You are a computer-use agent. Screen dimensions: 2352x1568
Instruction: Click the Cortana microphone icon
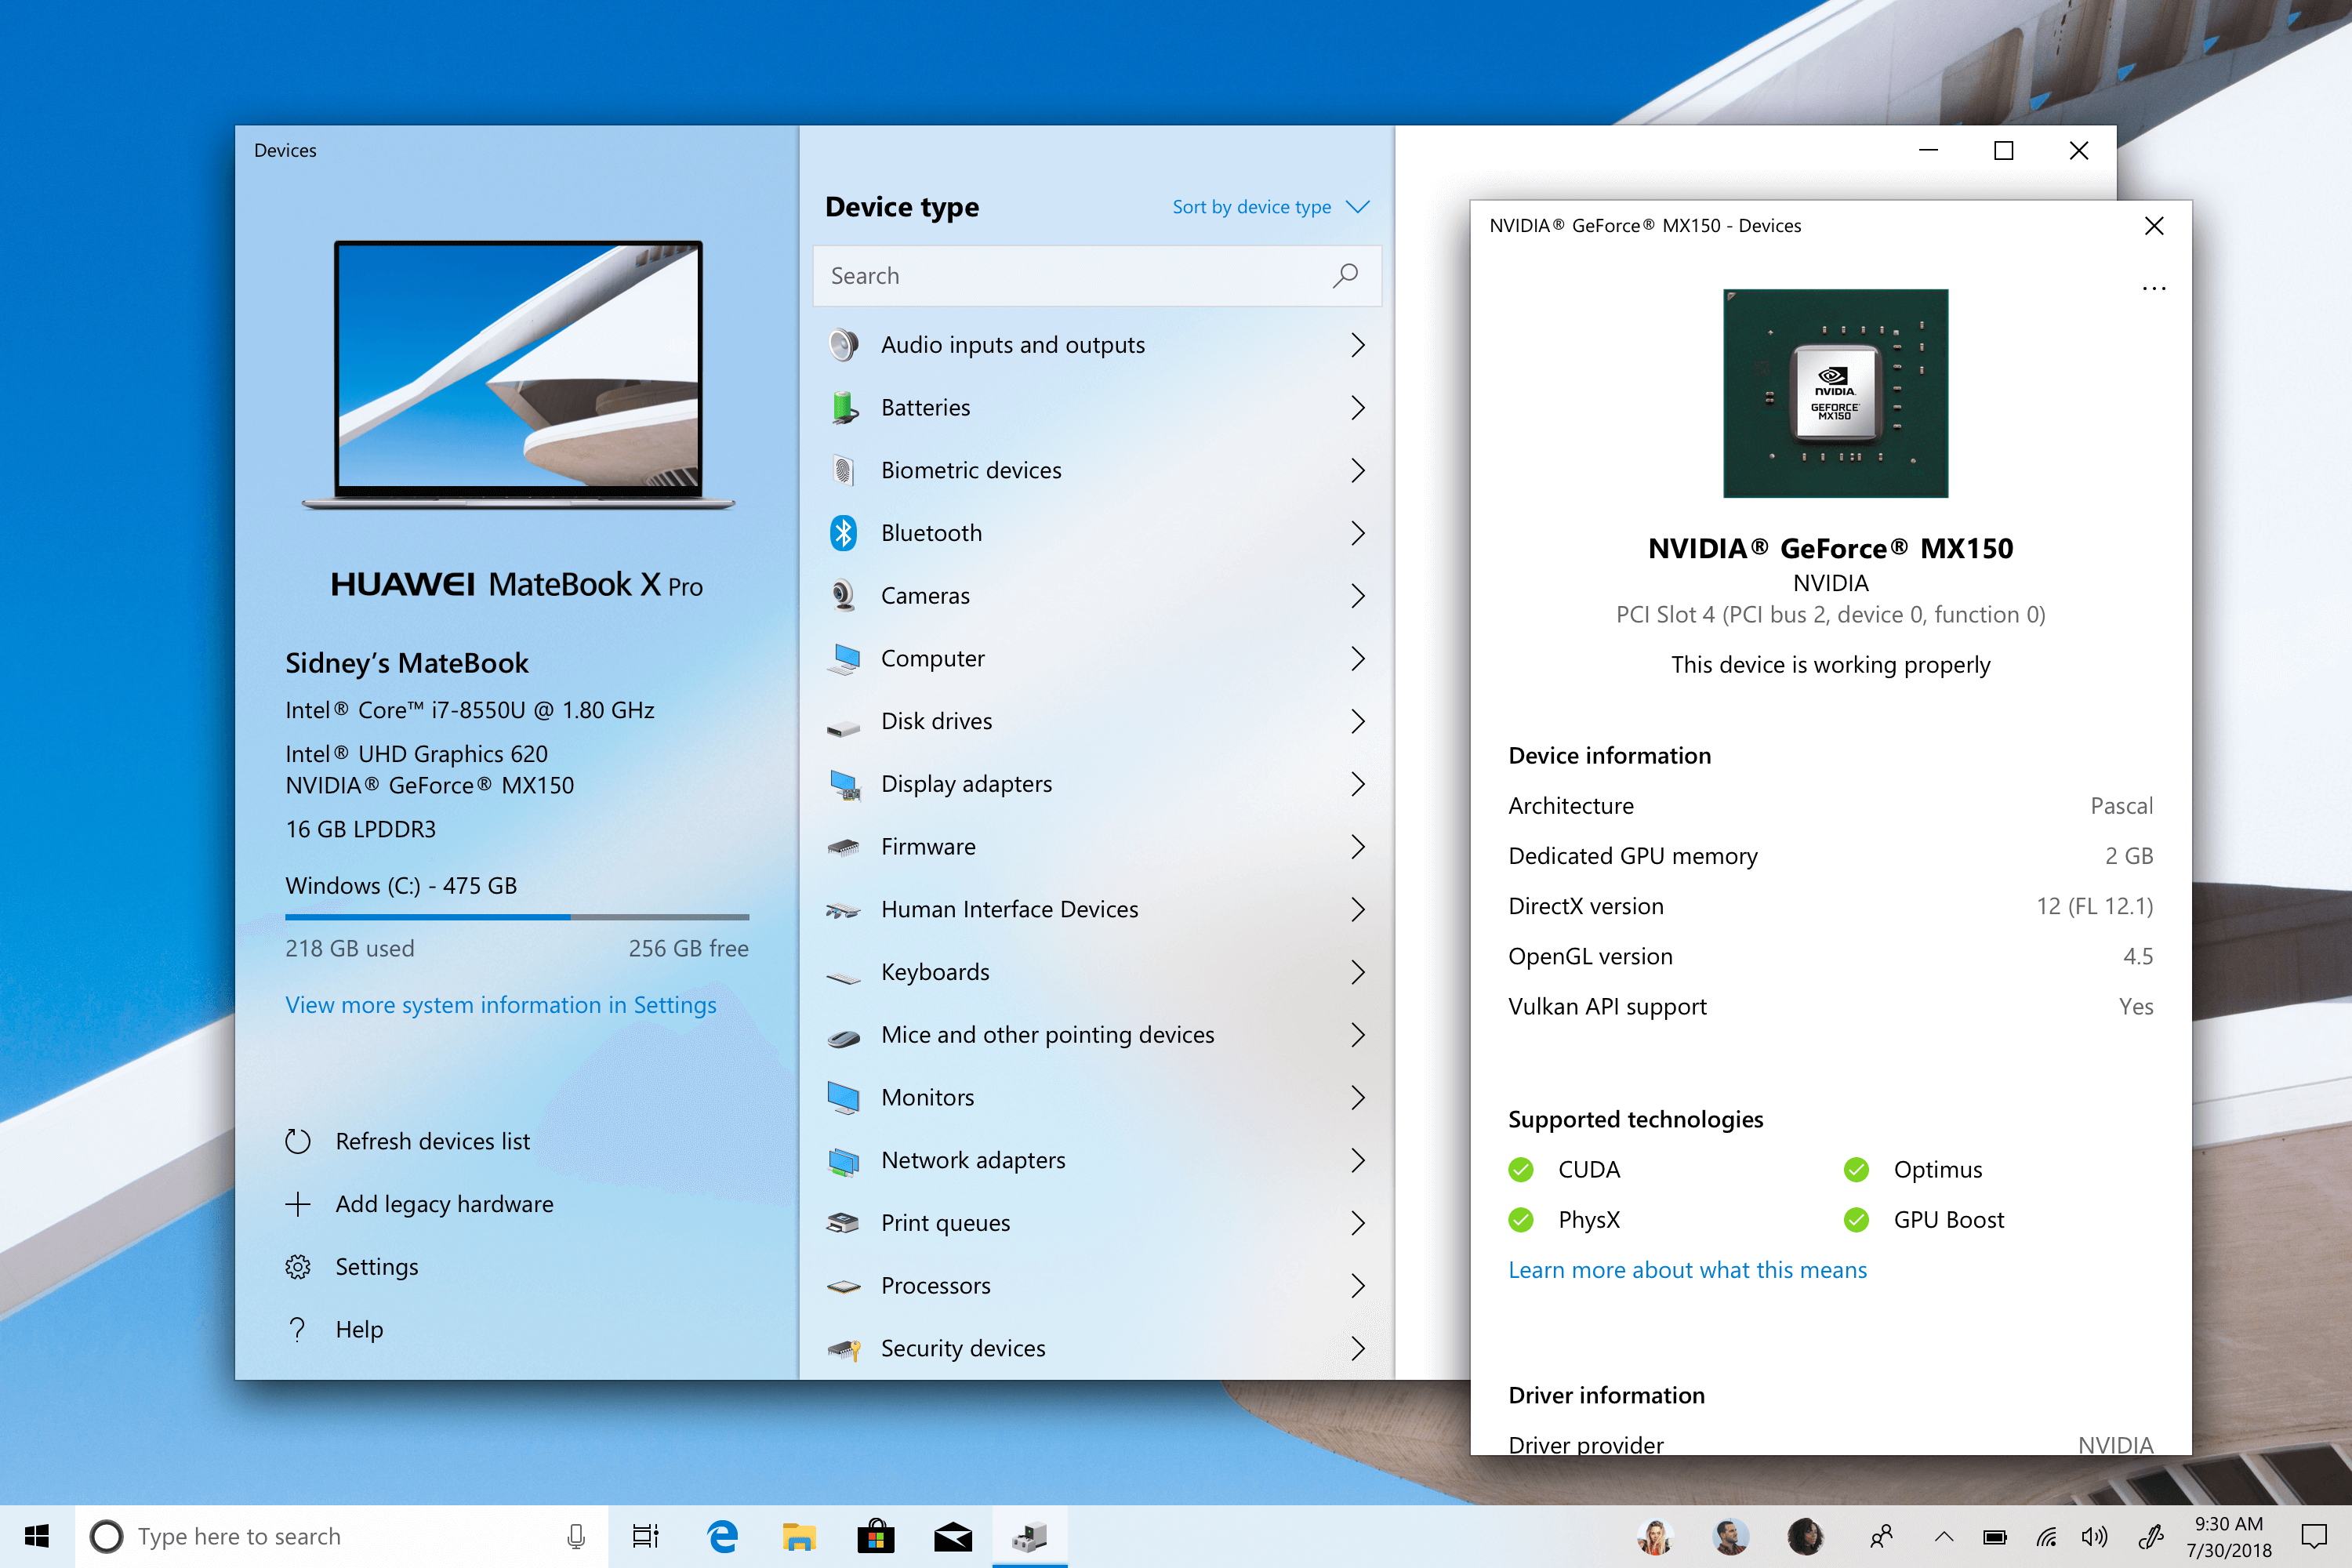(576, 1536)
